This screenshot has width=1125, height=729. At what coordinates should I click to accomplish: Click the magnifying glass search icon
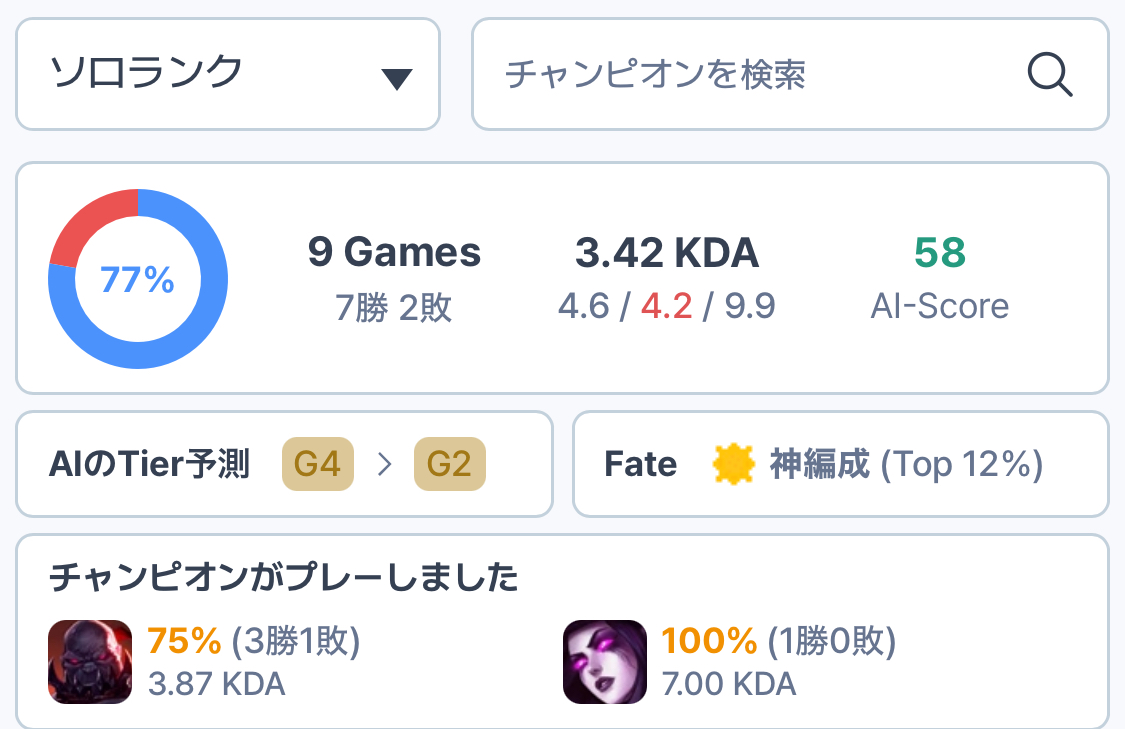[x=1050, y=74]
